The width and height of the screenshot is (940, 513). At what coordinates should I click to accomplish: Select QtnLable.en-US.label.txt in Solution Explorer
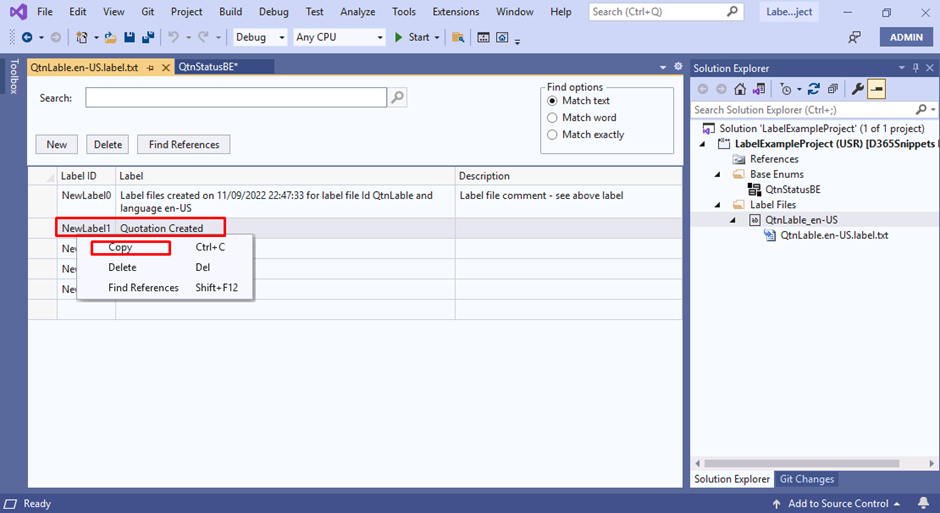834,235
